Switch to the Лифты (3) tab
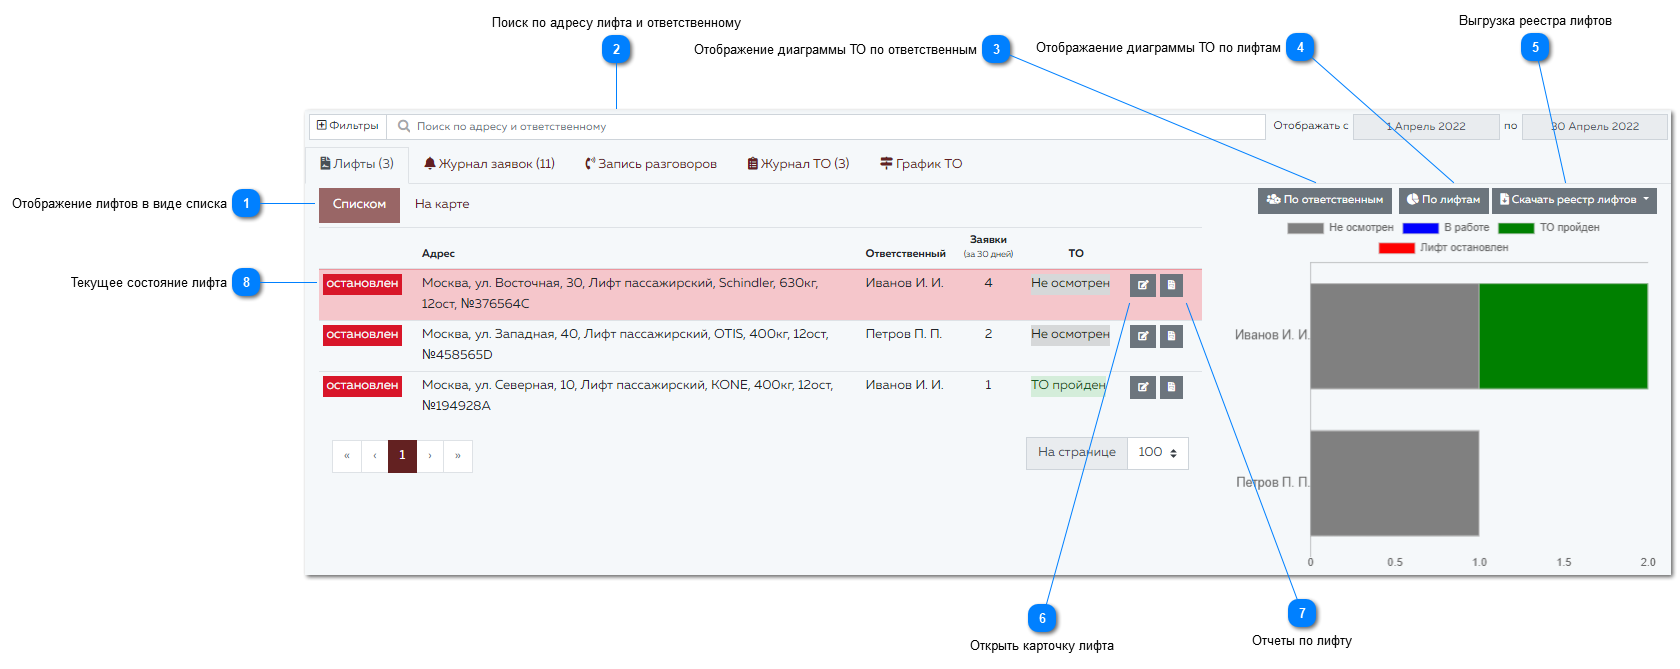1680x669 pixels. (357, 164)
